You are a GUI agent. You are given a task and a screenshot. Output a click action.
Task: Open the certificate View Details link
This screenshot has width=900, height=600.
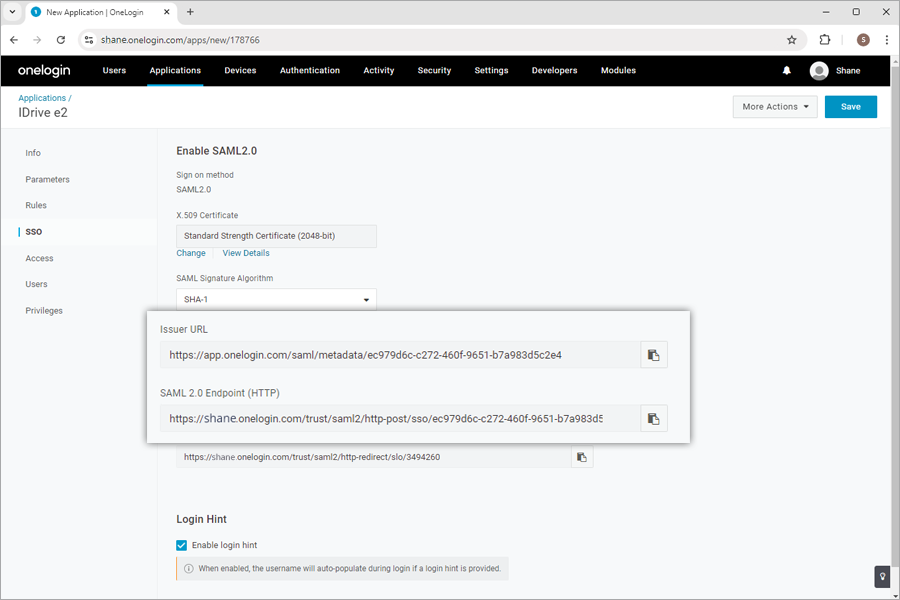246,253
